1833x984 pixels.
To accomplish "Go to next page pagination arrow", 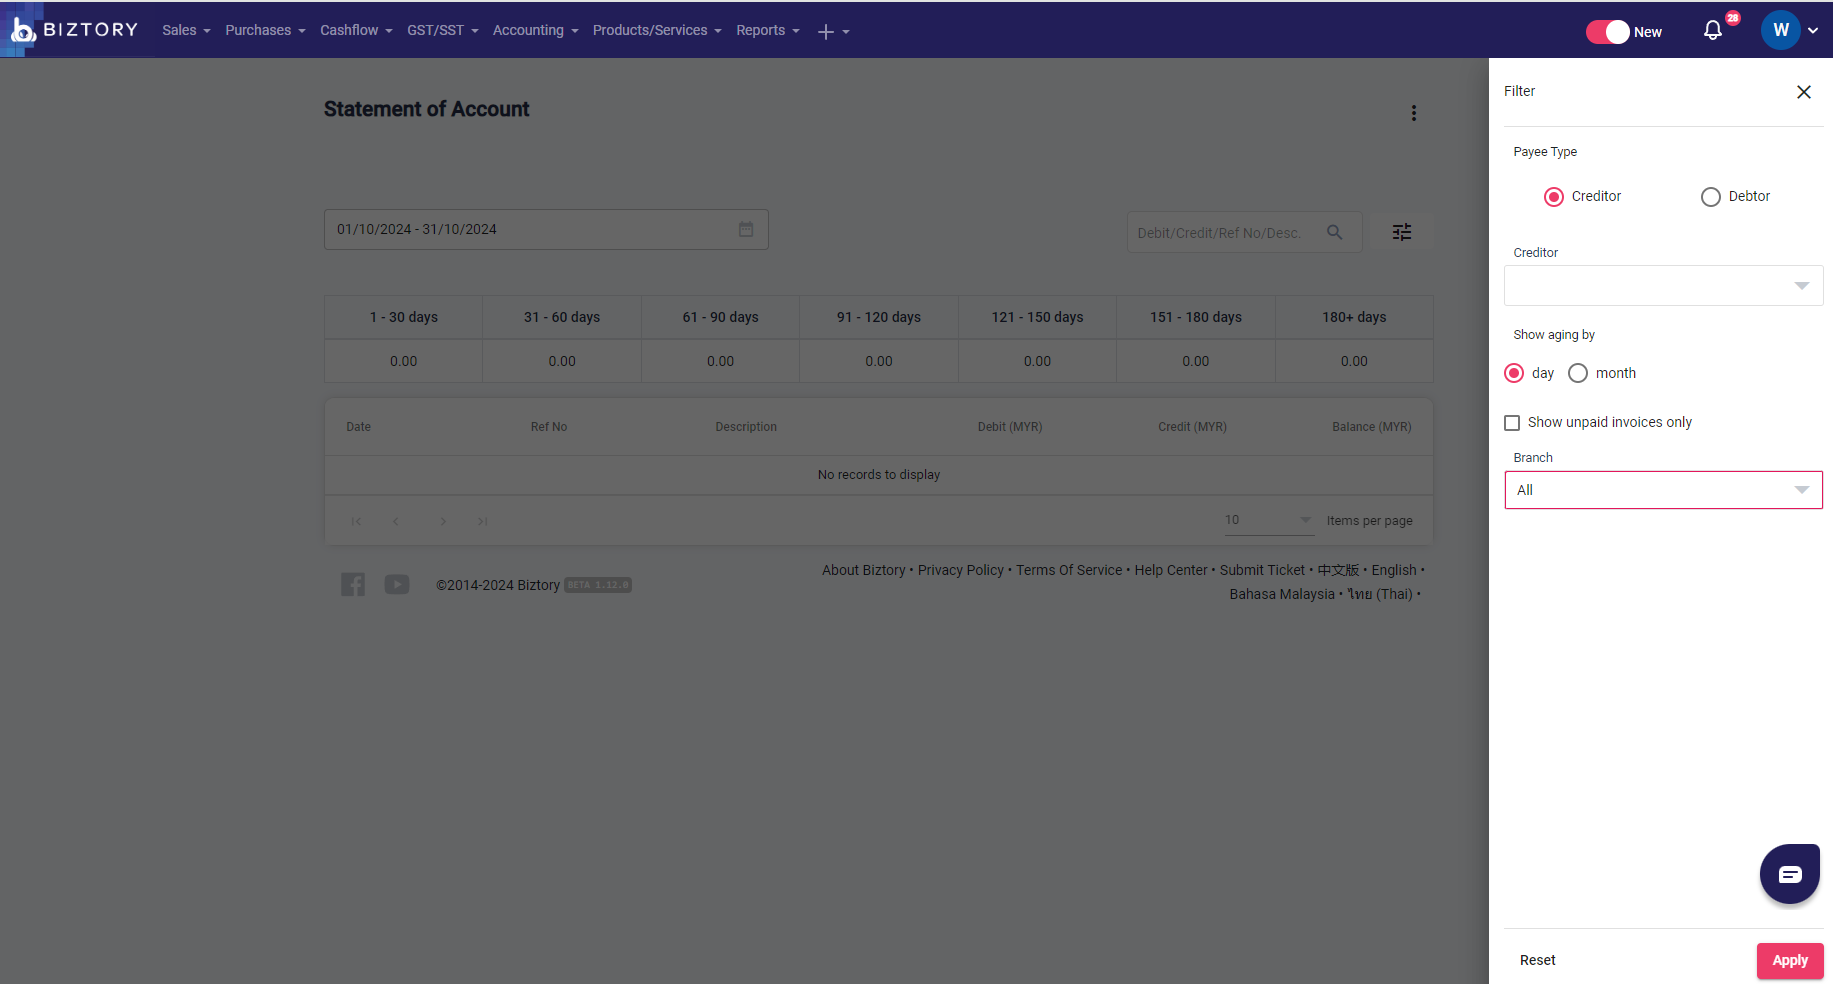I will tap(443, 521).
